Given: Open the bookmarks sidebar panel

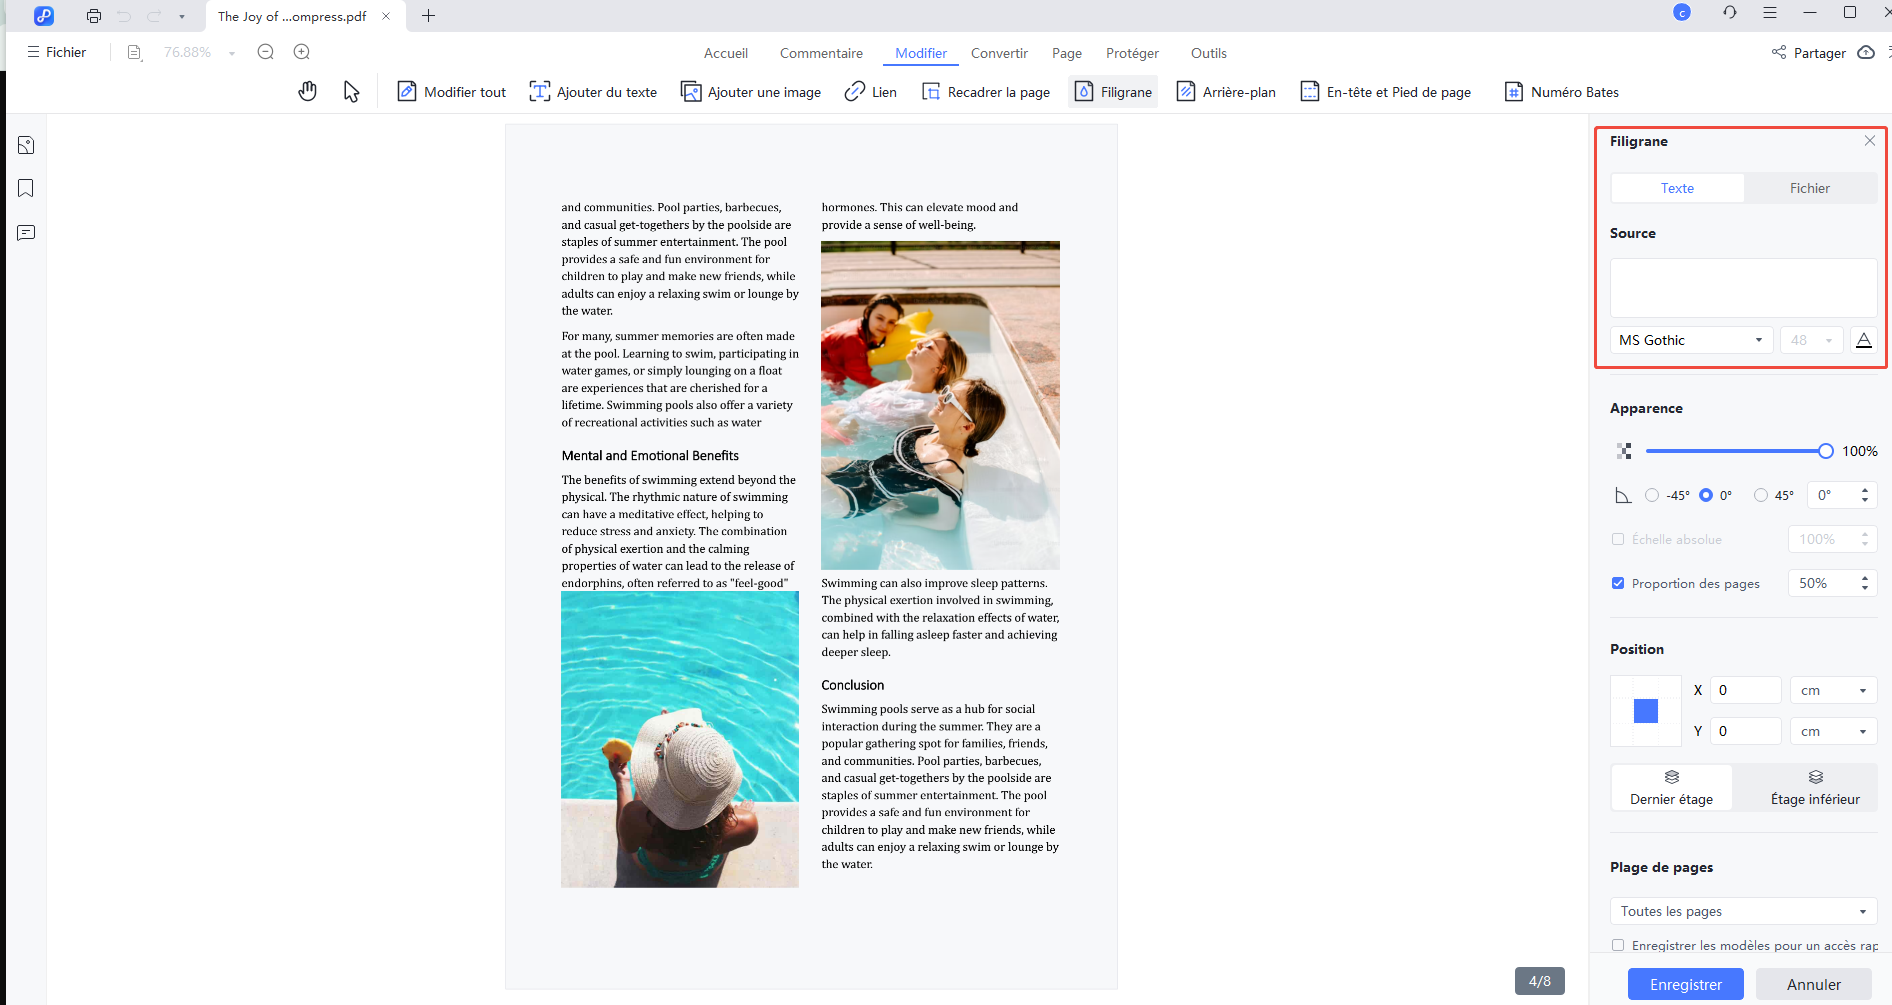Looking at the screenshot, I should coord(26,189).
